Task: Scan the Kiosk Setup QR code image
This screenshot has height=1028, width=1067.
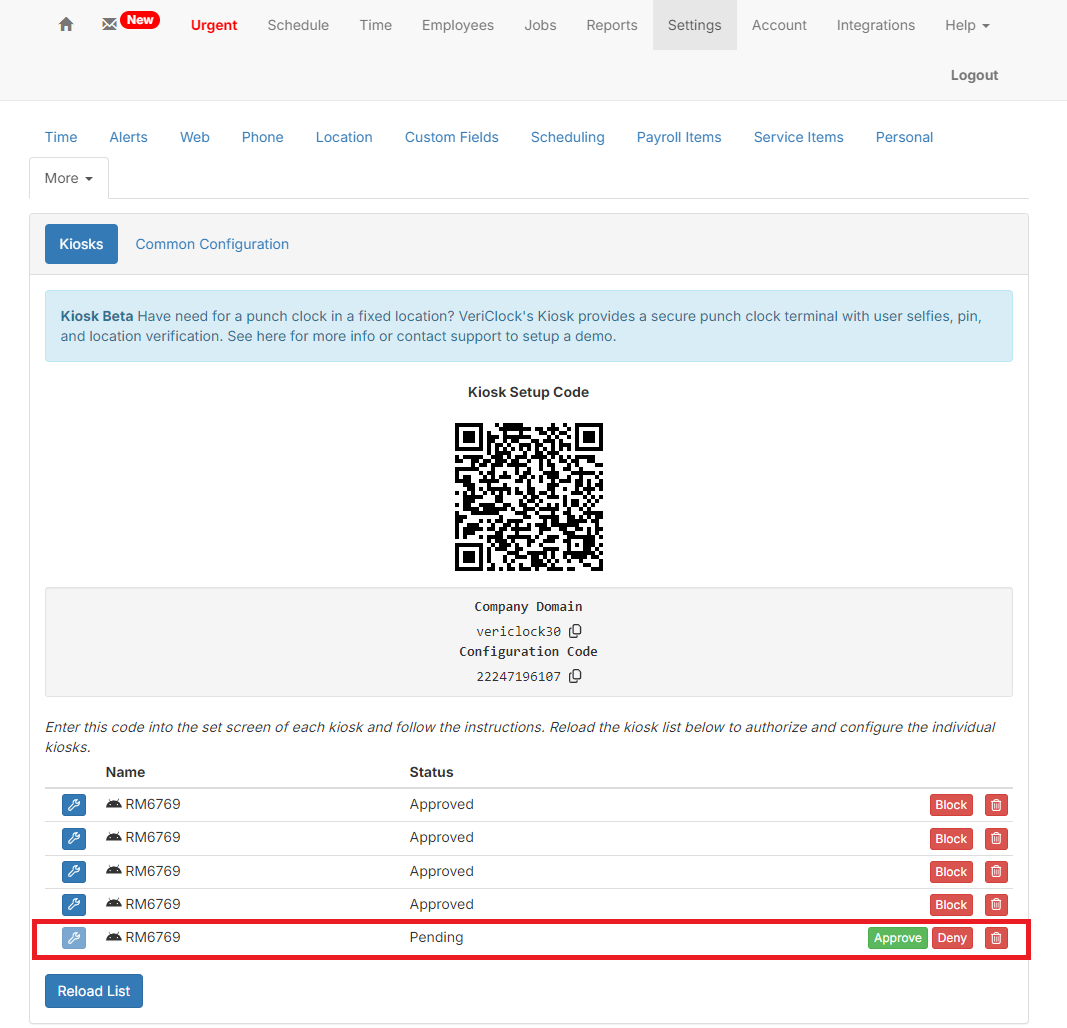Action: point(529,497)
